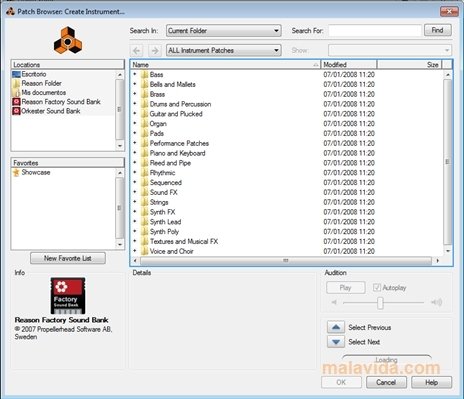Click the Performance Patches folder icon
Screen dimensions: 464x399
tap(144, 143)
